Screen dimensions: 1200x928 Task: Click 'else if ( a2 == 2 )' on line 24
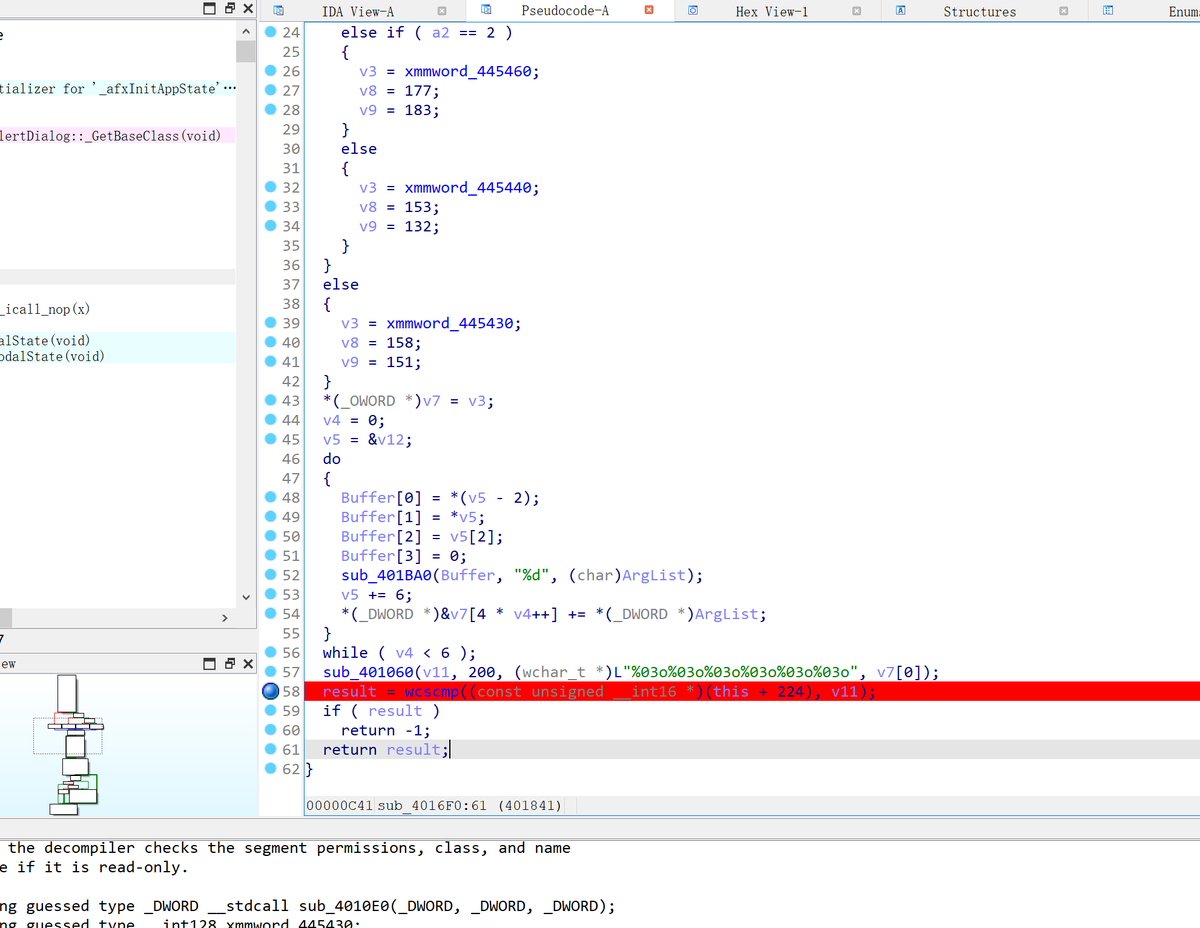[427, 32]
